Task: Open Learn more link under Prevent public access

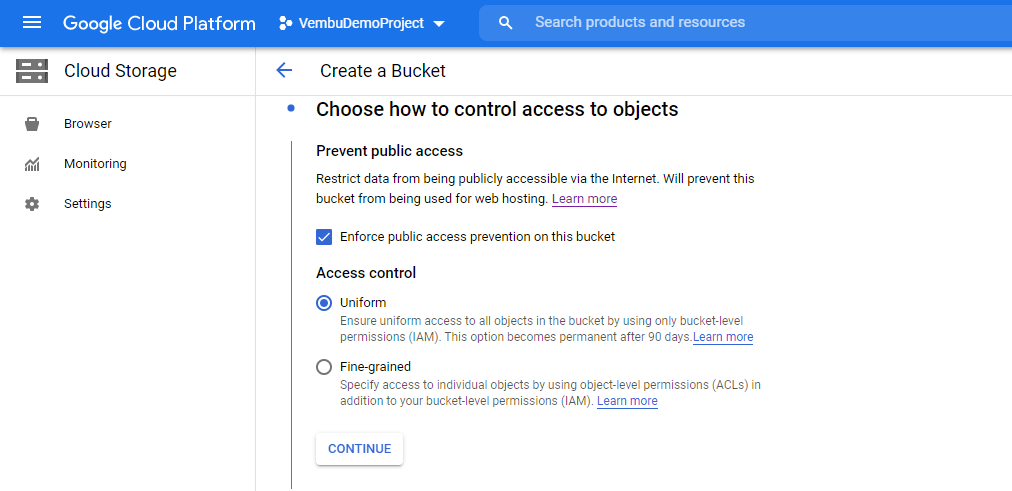Action: coord(584,199)
